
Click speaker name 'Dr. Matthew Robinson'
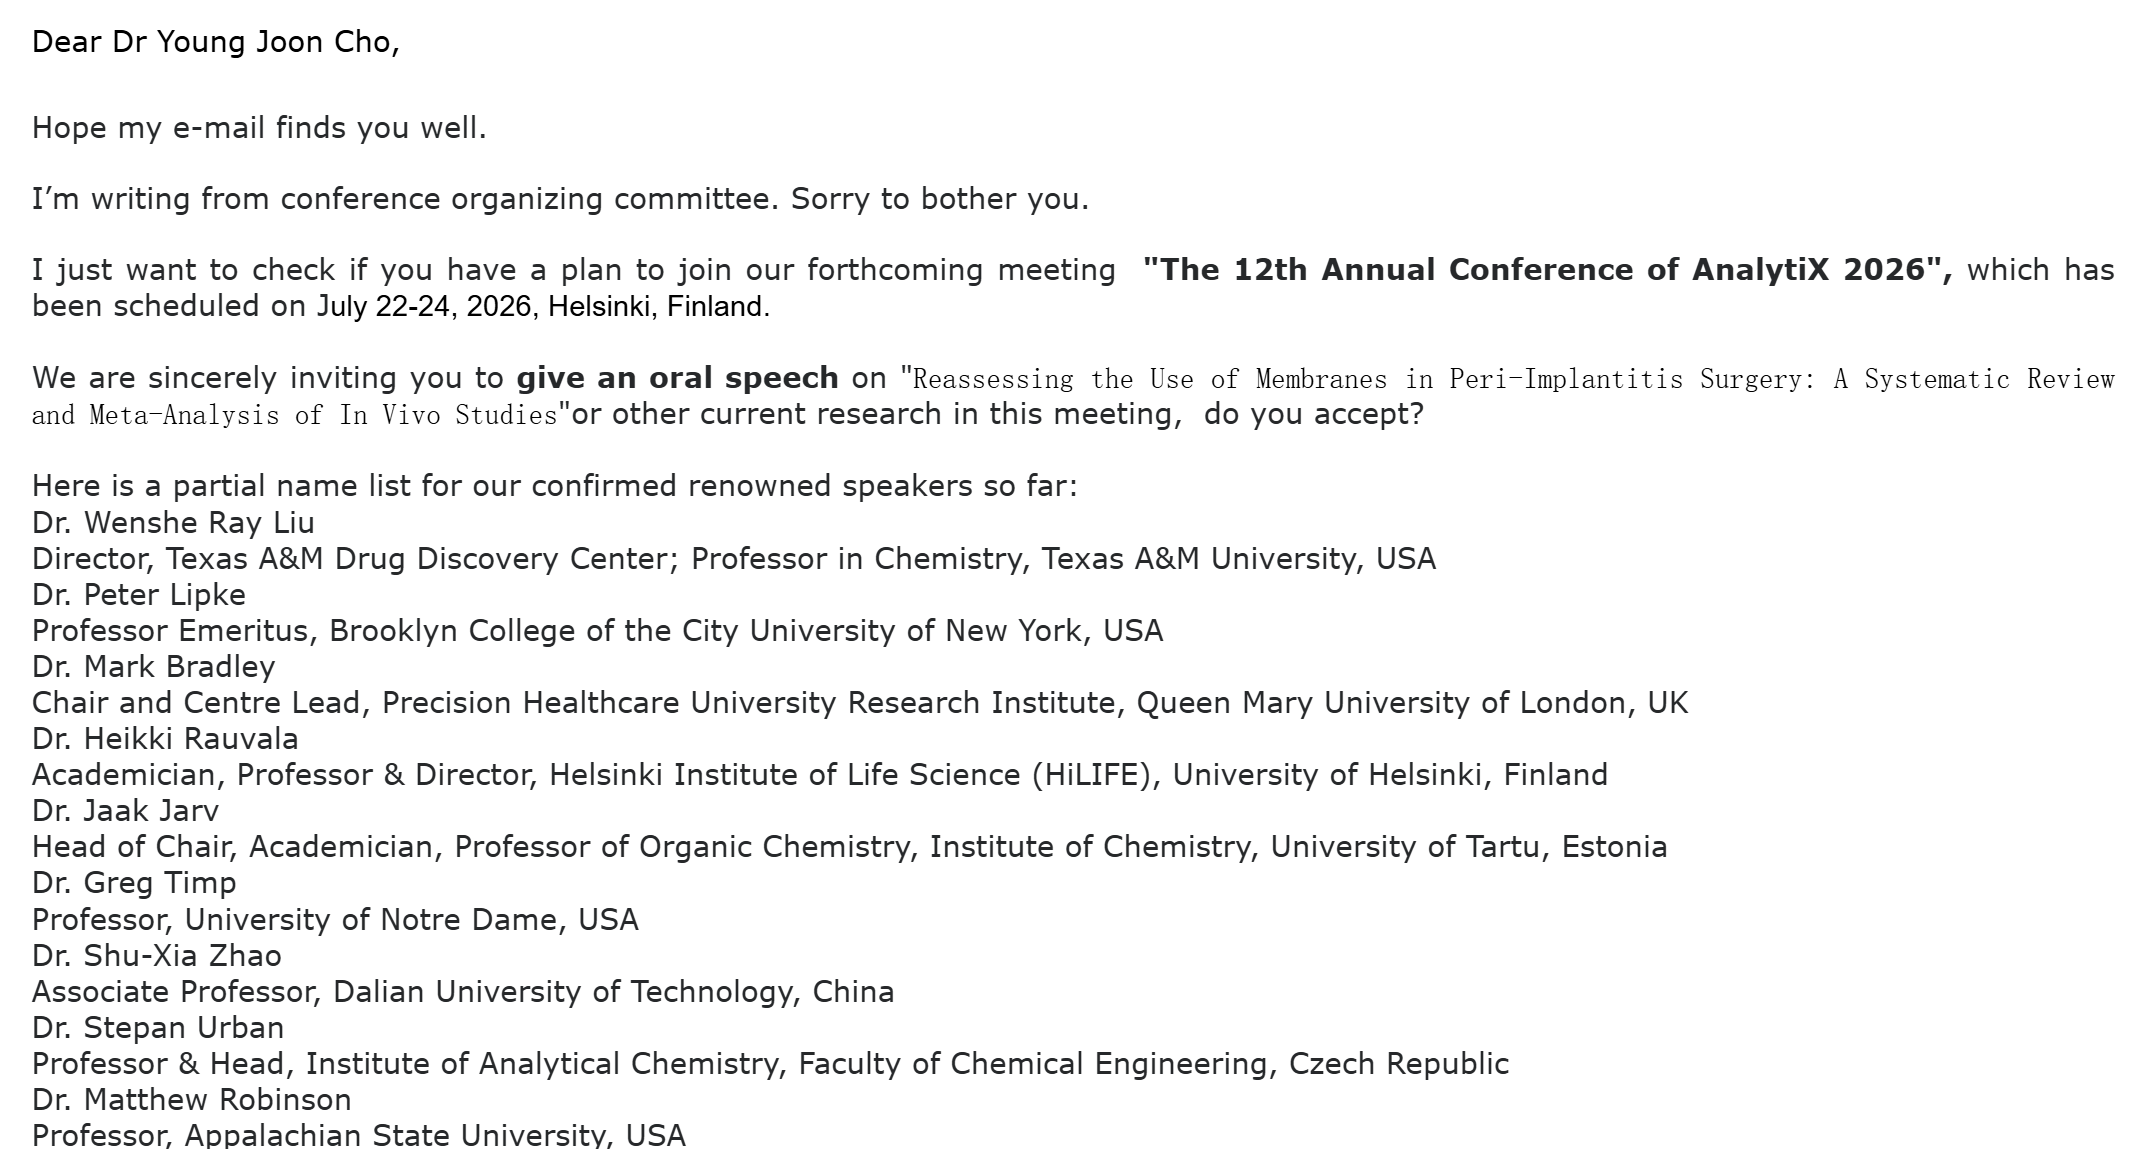pyautogui.click(x=192, y=1099)
